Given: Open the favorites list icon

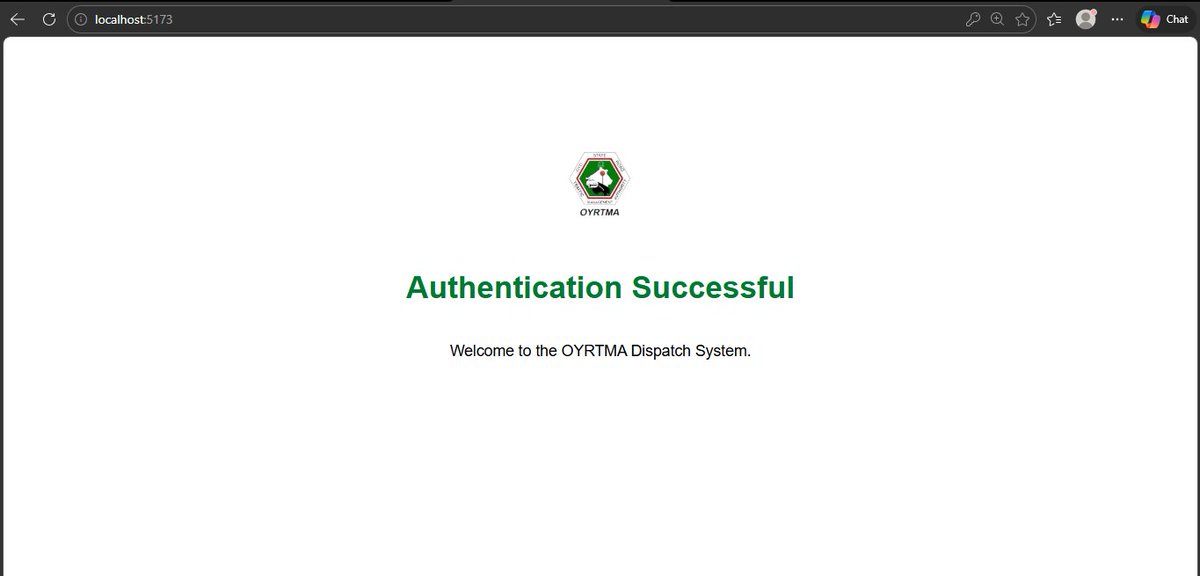Looking at the screenshot, I should click(x=1054, y=19).
